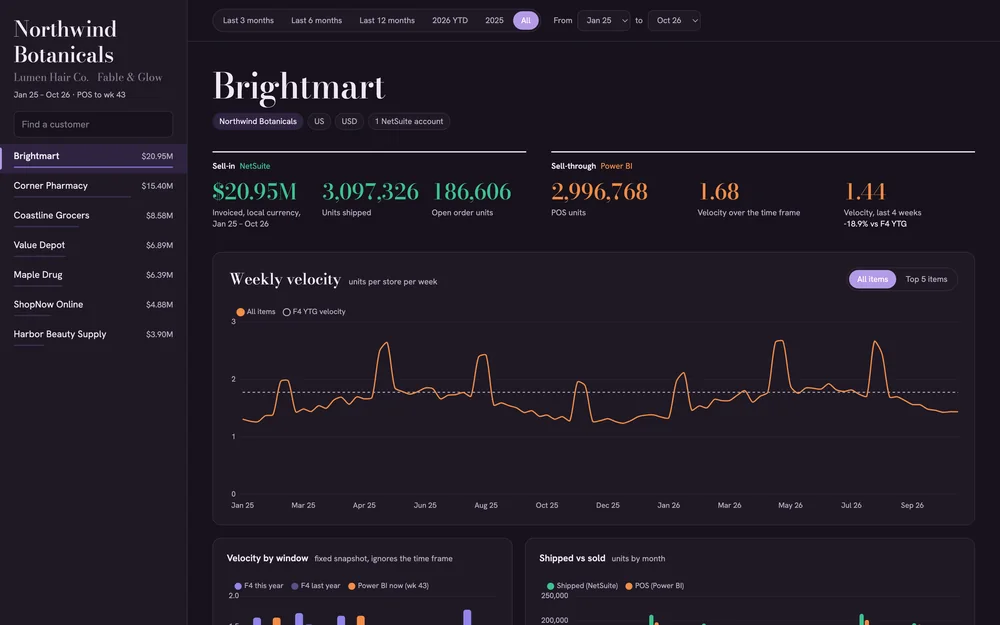1000x625 pixels.
Task: Toggle F4 last year legend dot
Action: click(x=295, y=586)
